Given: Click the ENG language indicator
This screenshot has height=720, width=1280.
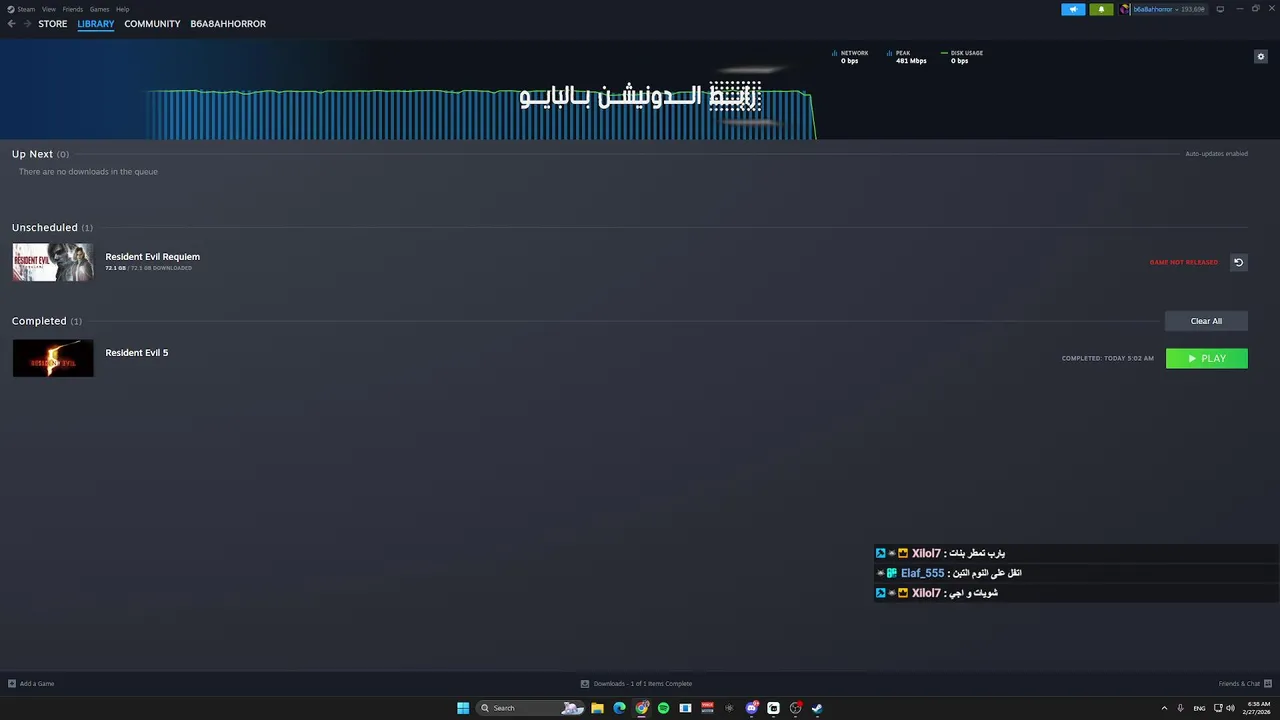Looking at the screenshot, I should click(1199, 708).
